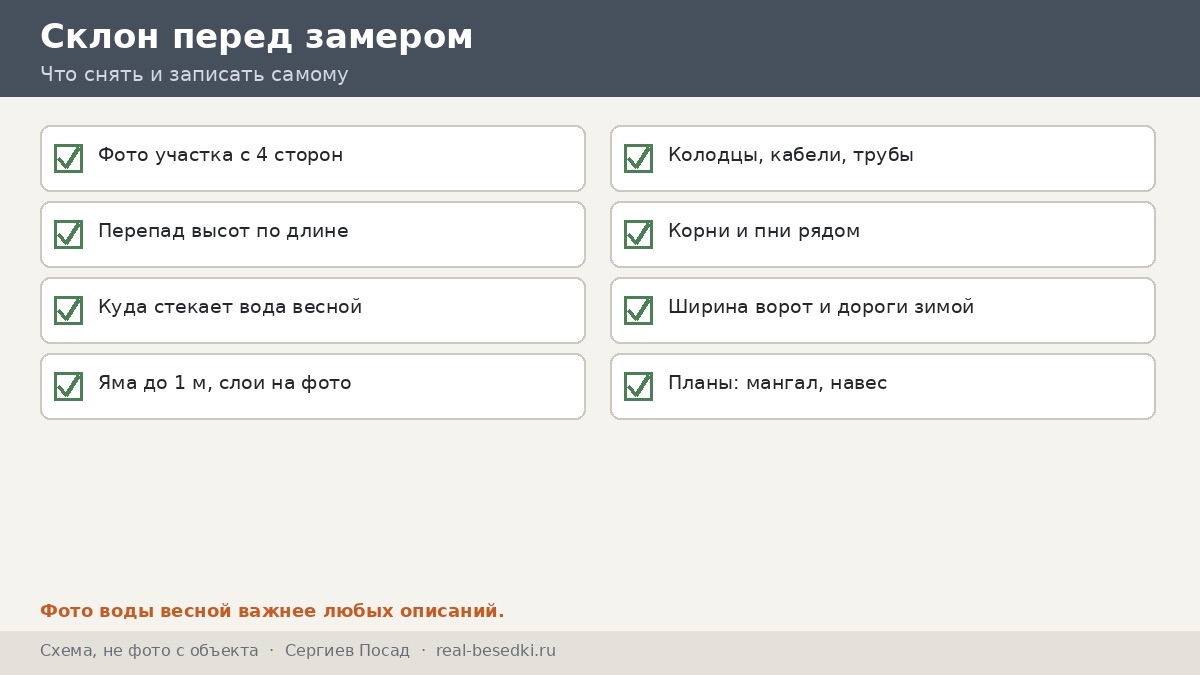Click the orange note 'Фото воды весной важнее любых описаний.'
Viewport: 1200px width, 675px height.
[x=272, y=611]
